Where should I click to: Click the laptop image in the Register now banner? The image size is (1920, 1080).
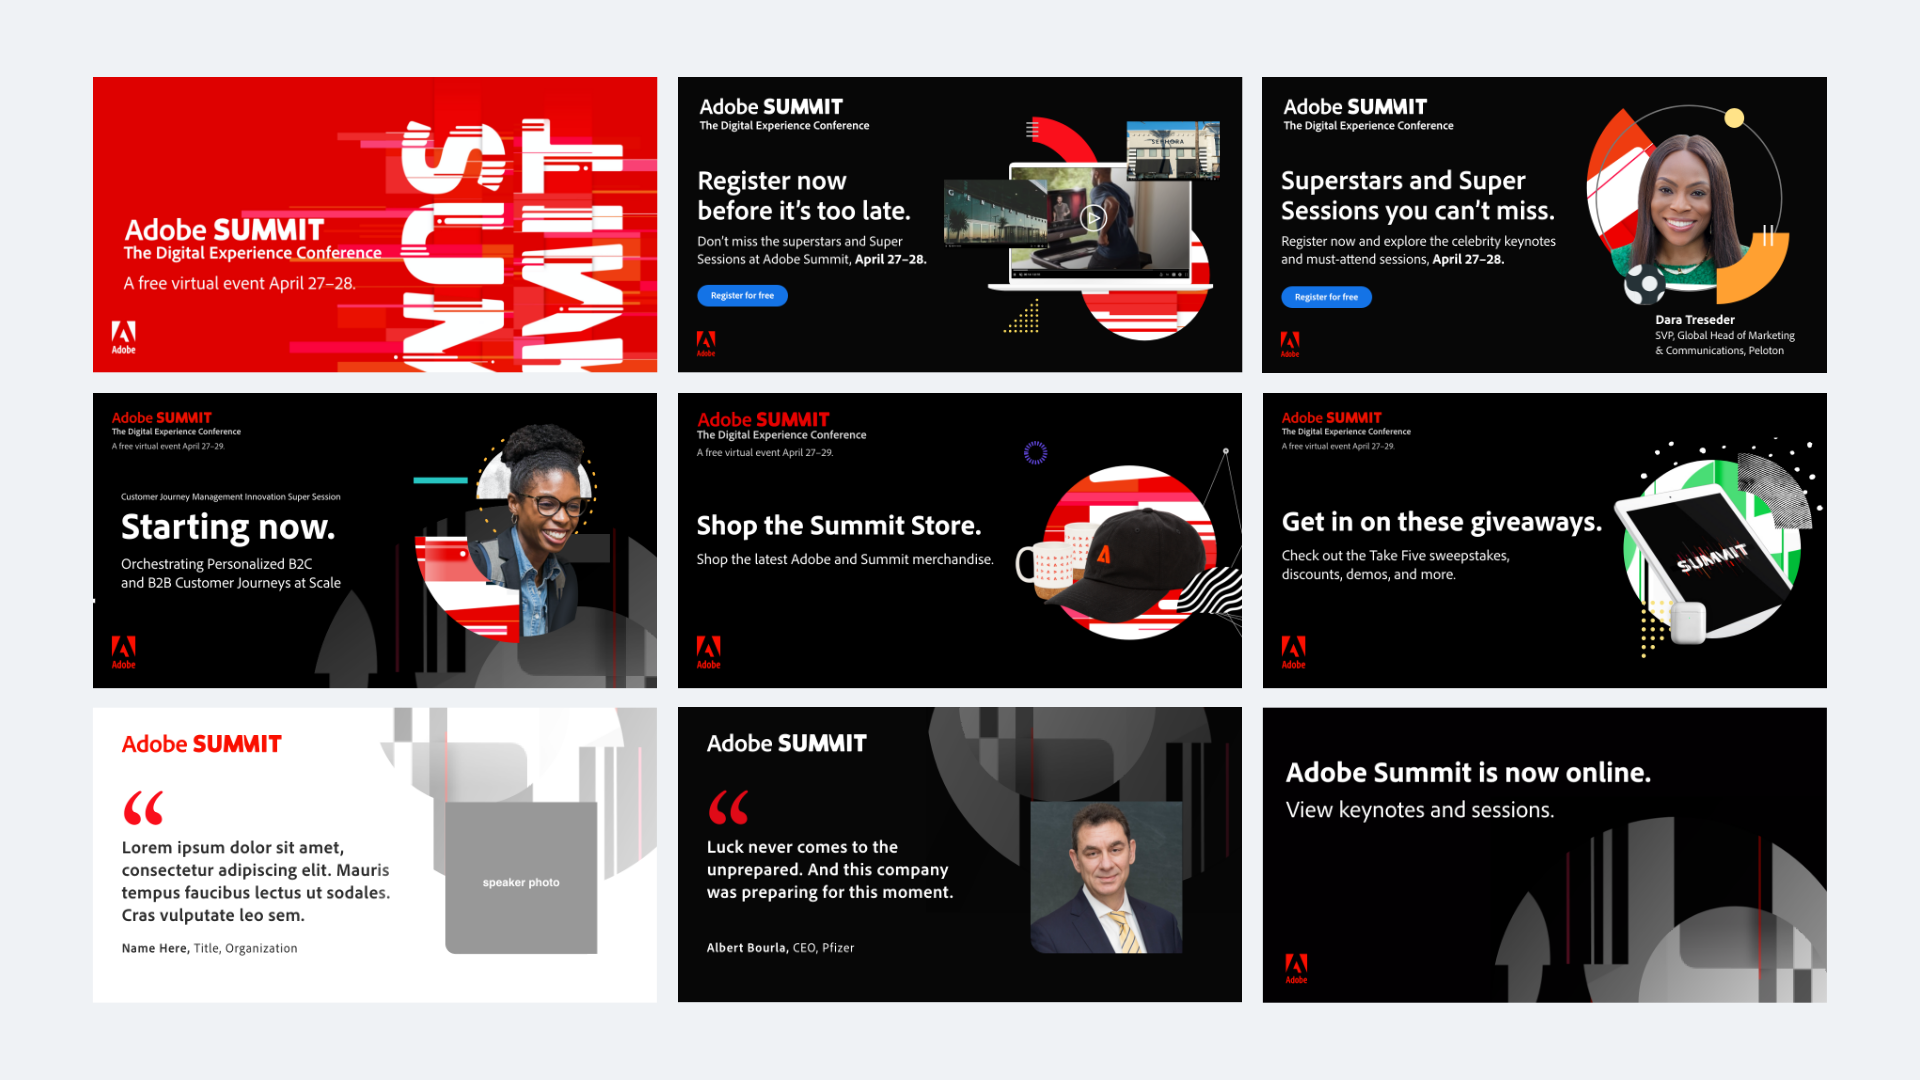click(1100, 228)
